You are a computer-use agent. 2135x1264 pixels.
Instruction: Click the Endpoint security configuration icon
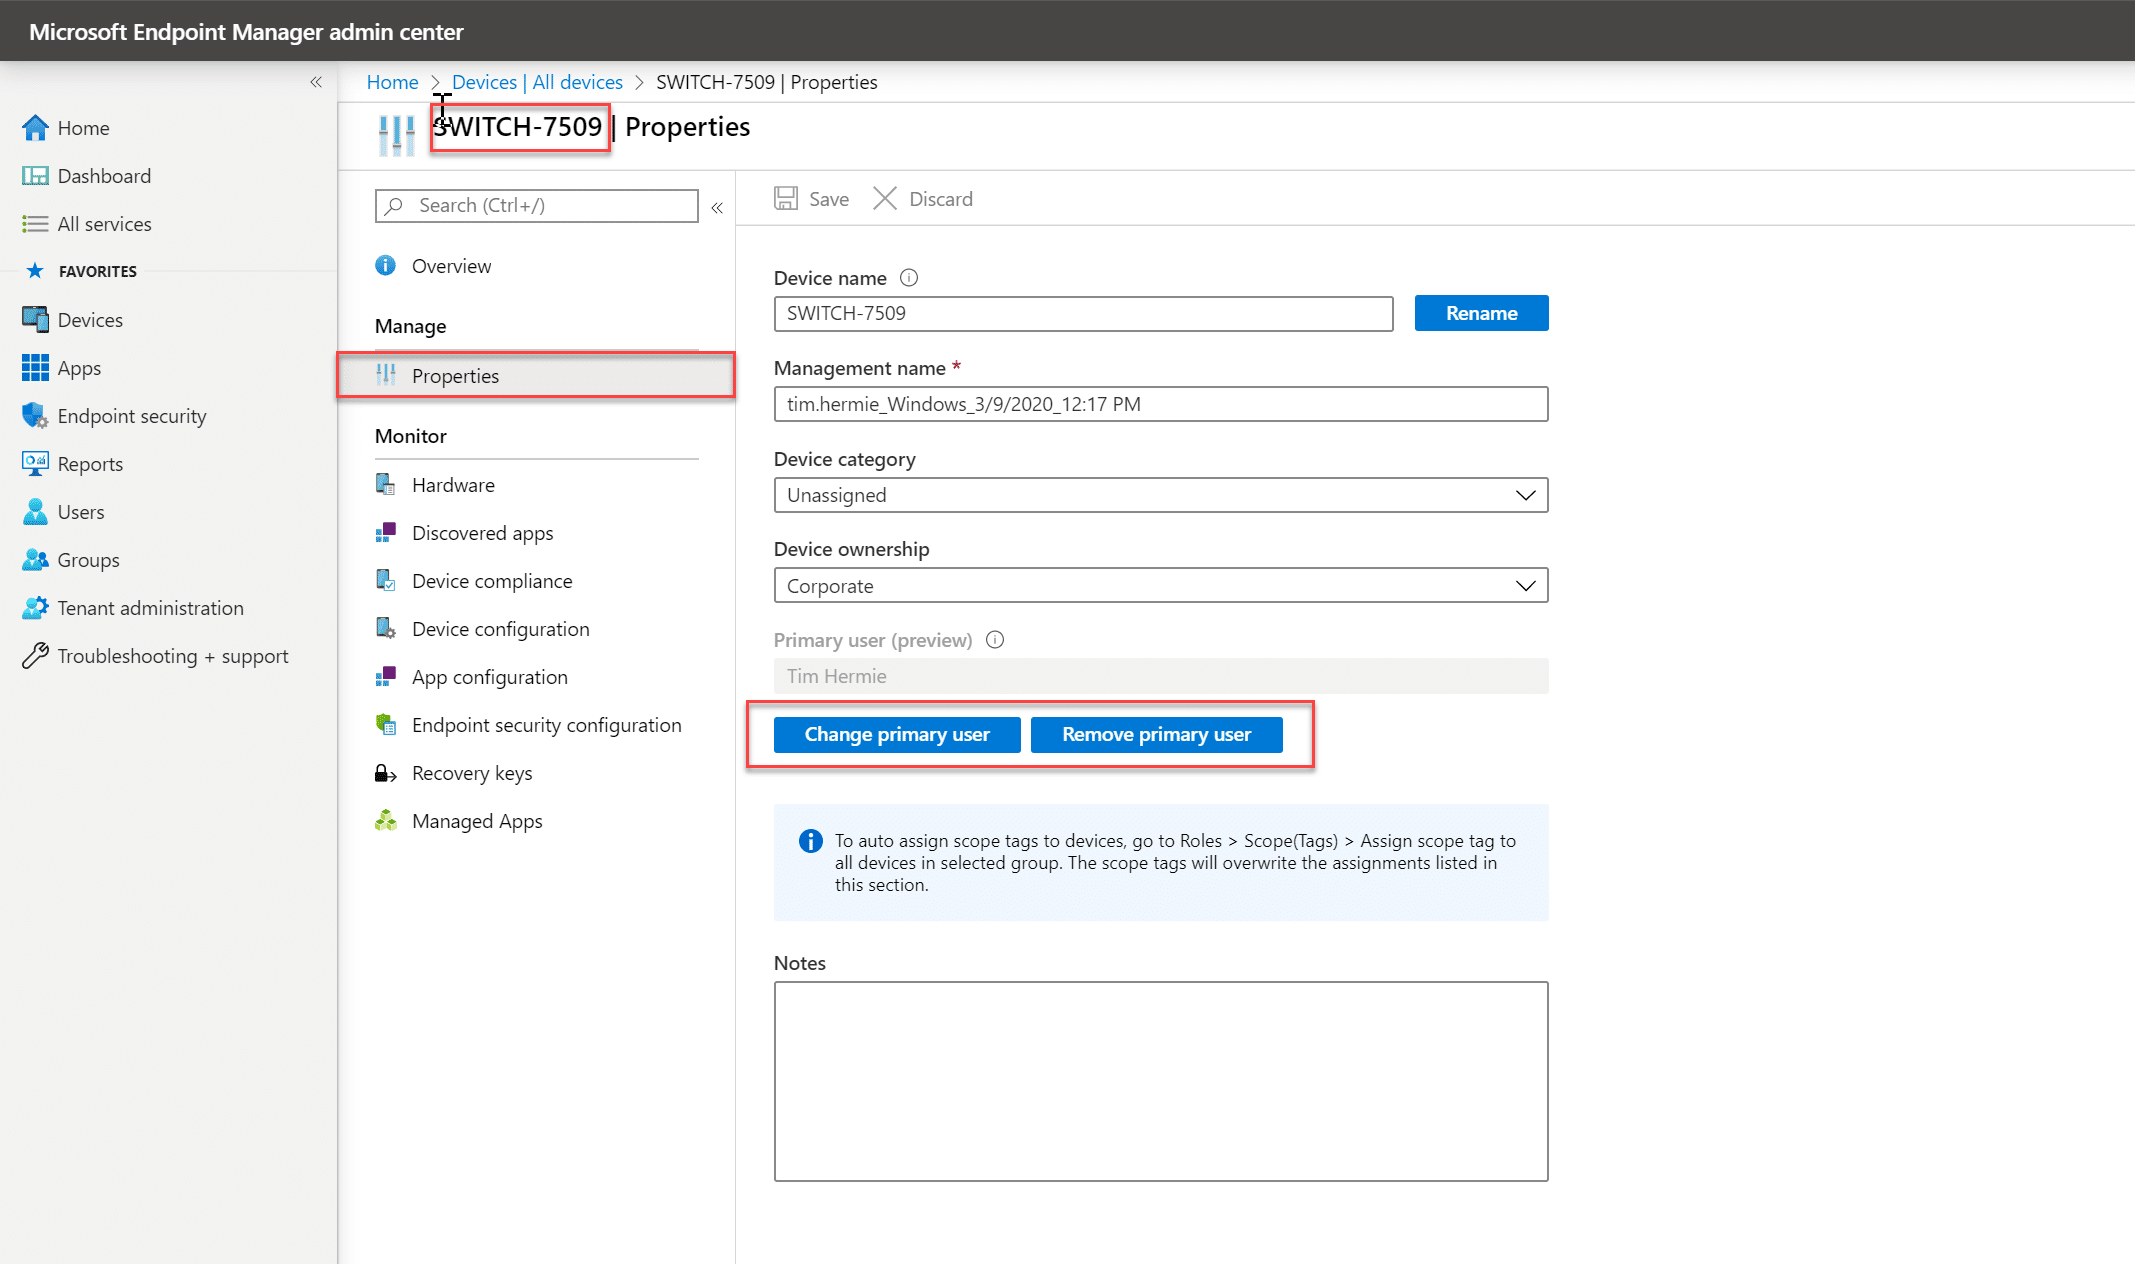click(385, 725)
